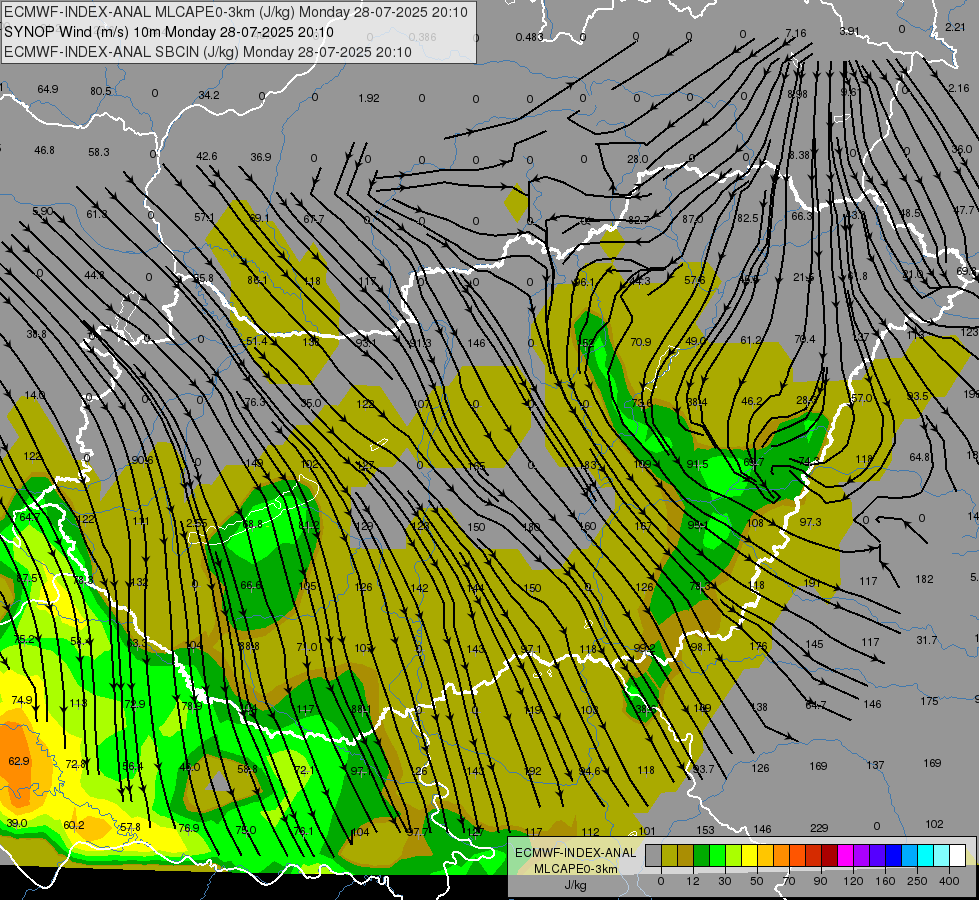Click the gray swatch in the MLCAPE legend
This screenshot has width=979, height=900.
(x=654, y=855)
